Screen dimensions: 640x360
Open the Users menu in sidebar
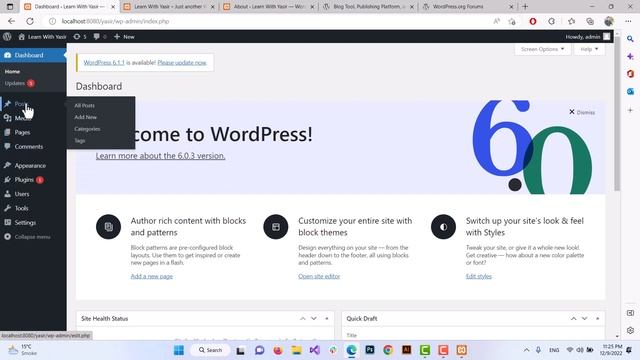pyautogui.click(x=22, y=194)
